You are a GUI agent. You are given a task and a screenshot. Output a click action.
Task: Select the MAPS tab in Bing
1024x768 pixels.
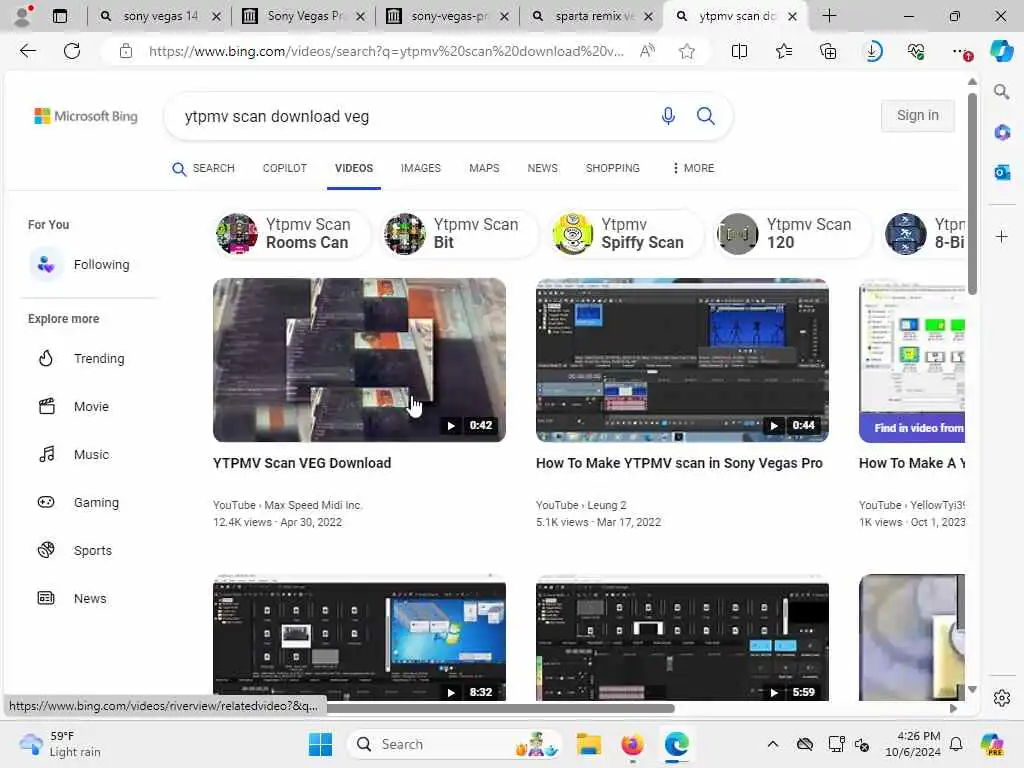(484, 168)
